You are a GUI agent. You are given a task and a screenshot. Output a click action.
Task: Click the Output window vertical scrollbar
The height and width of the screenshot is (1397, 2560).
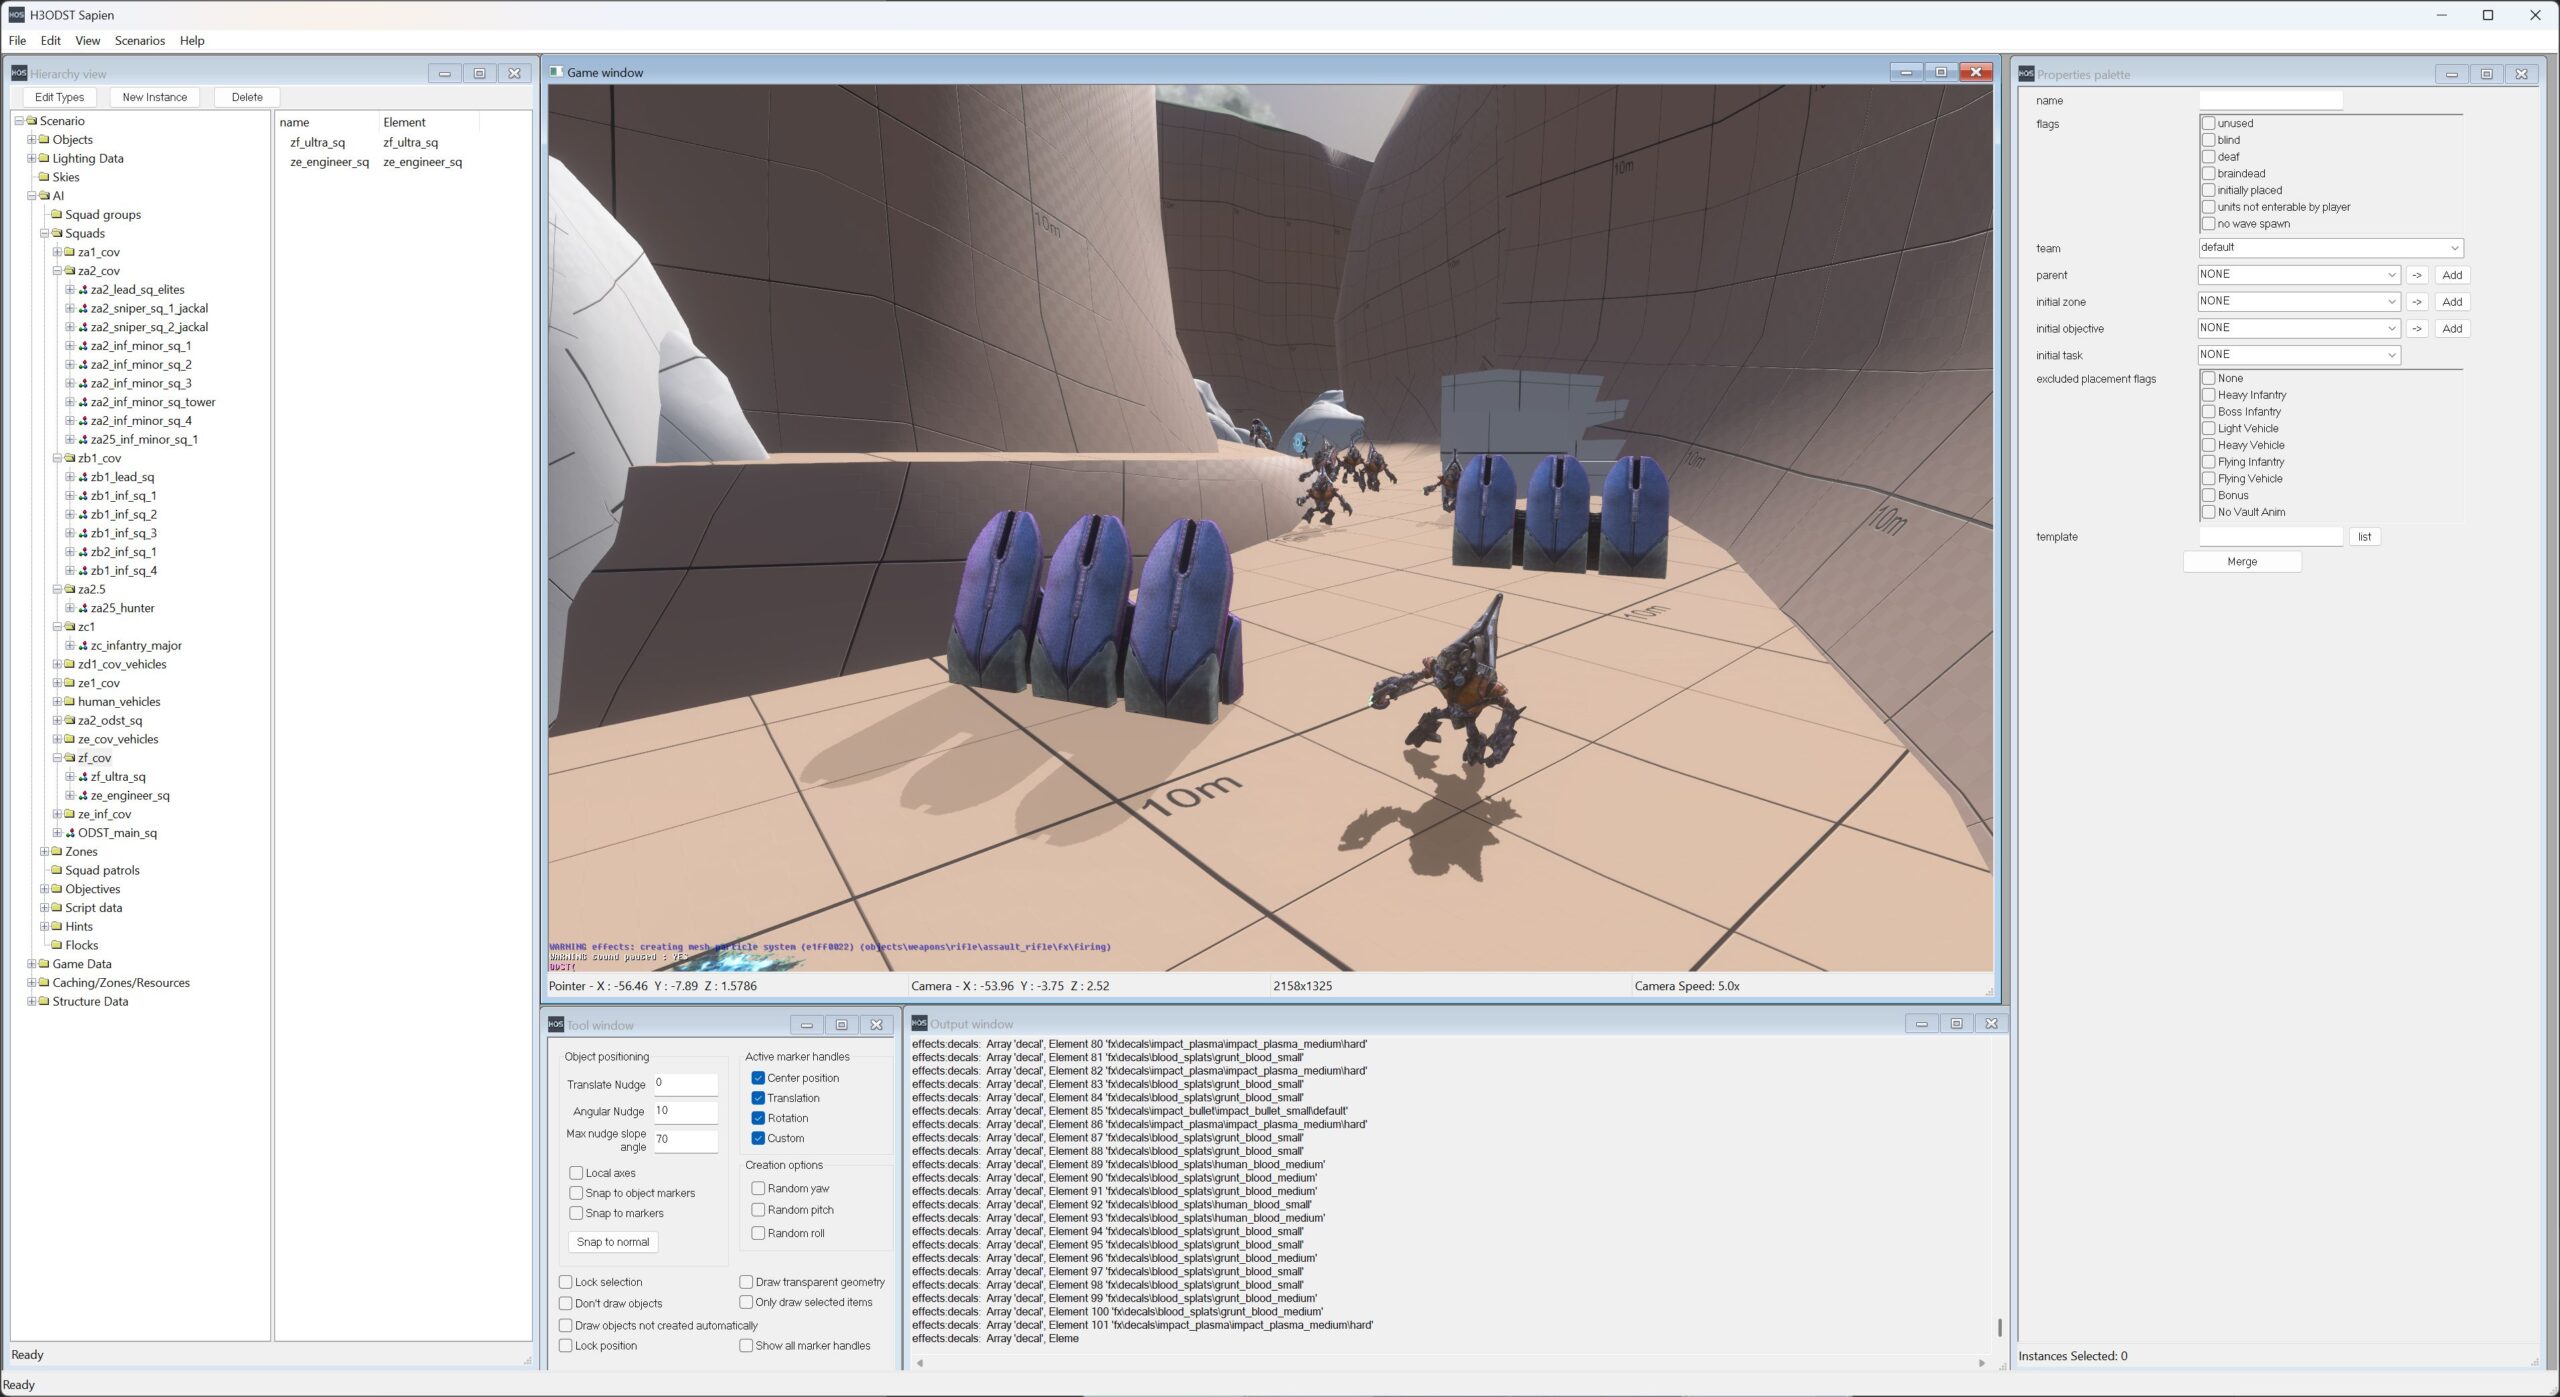tap(1999, 1326)
